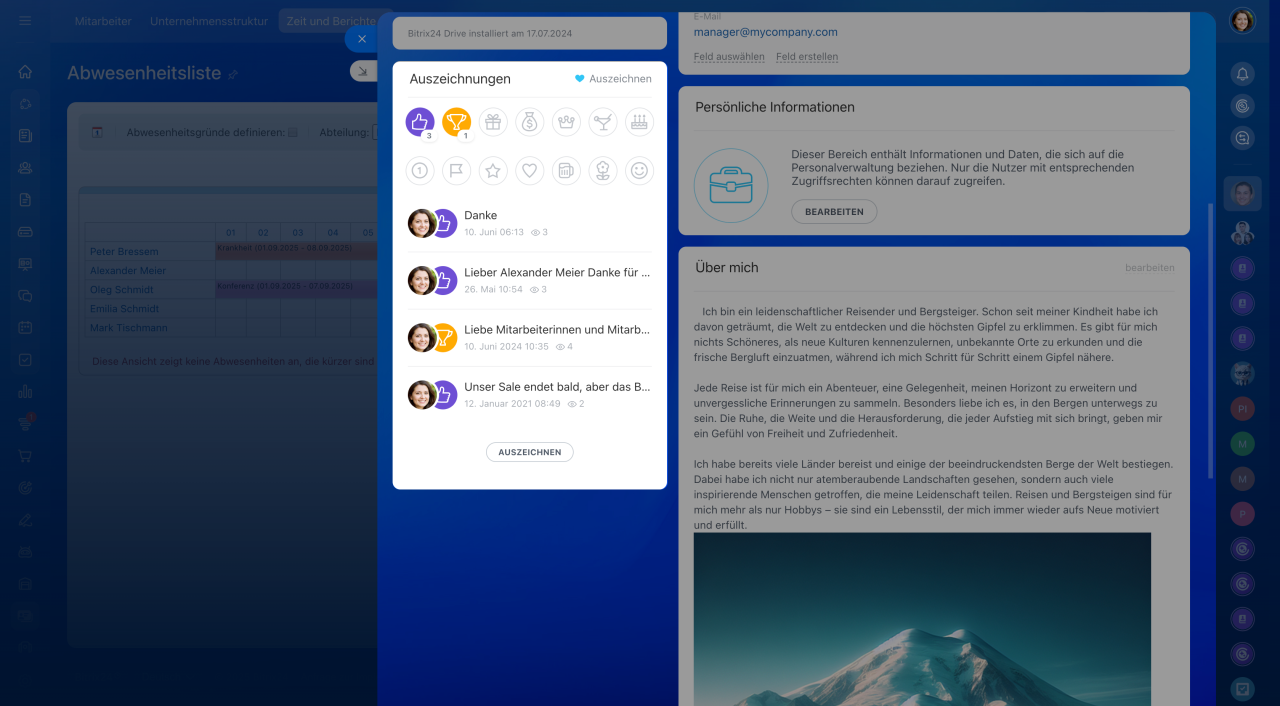Screen dimensions: 1280x706
Task: Choose the money bag award icon
Action: coord(530,122)
